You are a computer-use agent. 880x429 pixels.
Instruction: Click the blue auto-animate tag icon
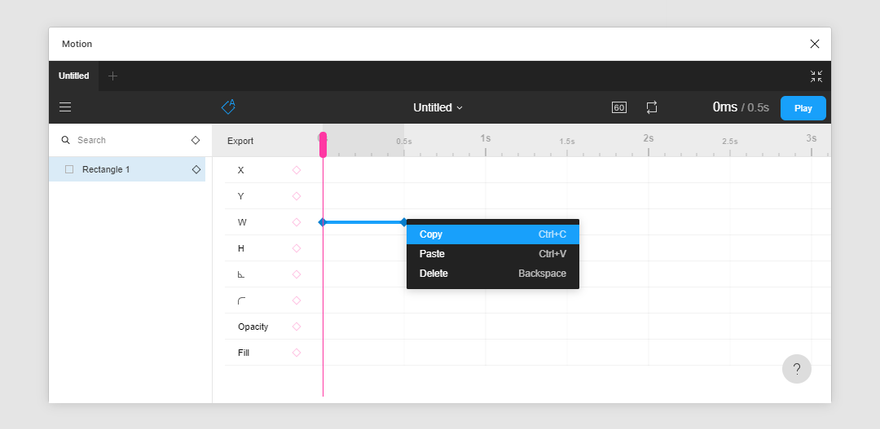click(x=228, y=107)
